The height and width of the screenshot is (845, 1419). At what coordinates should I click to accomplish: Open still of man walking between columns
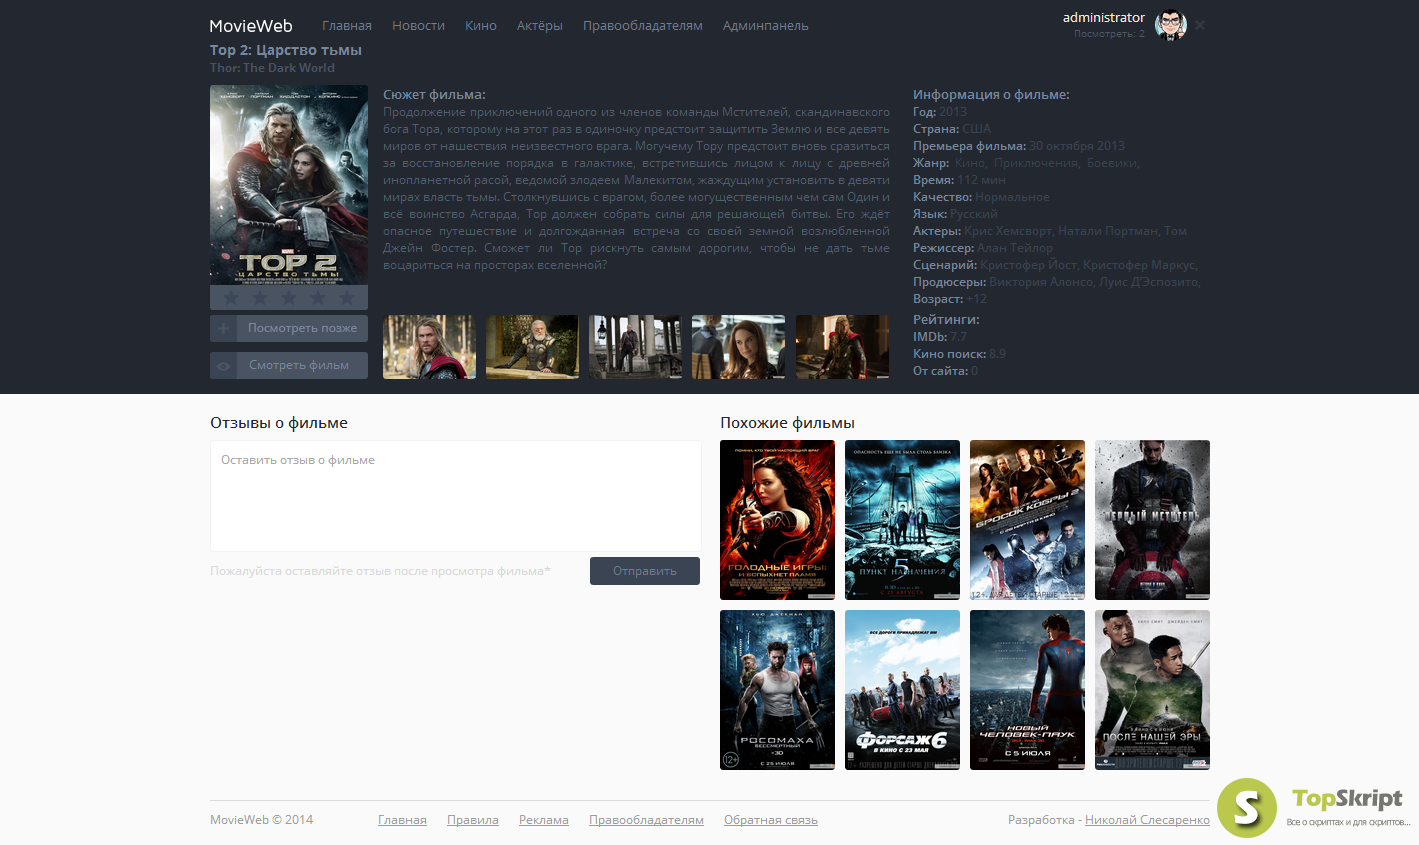635,347
